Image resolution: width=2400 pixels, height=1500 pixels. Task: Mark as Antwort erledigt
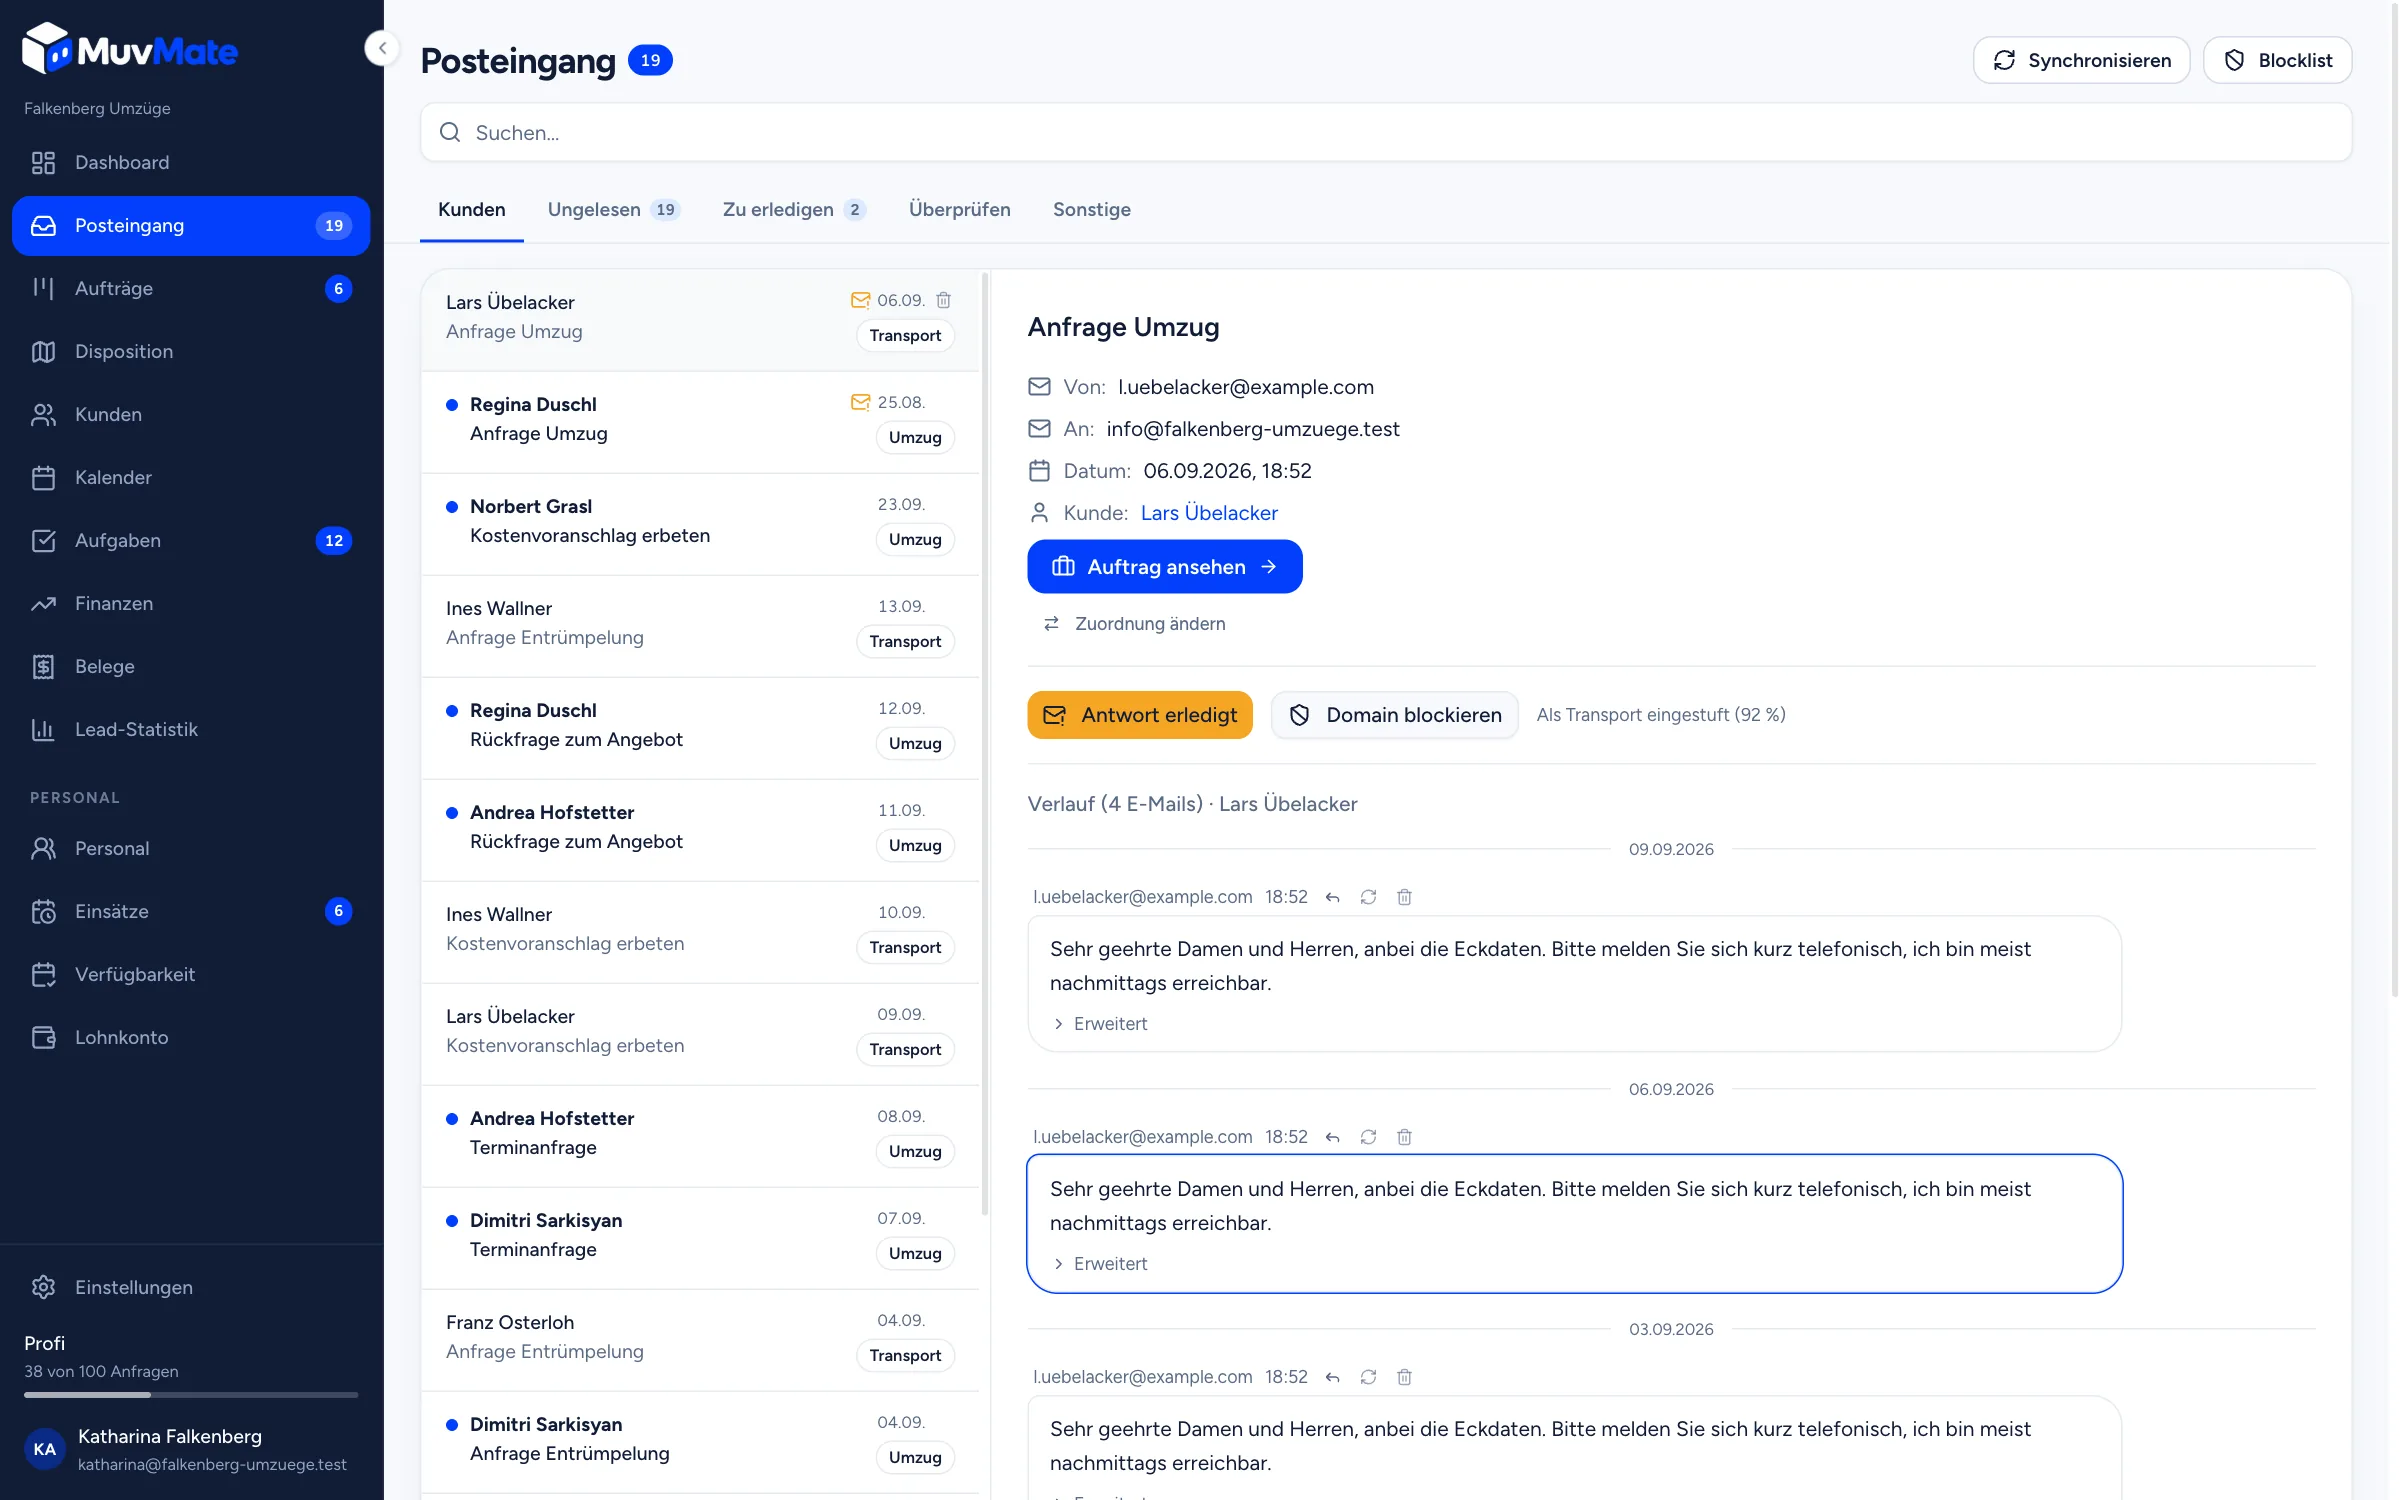tap(1140, 715)
